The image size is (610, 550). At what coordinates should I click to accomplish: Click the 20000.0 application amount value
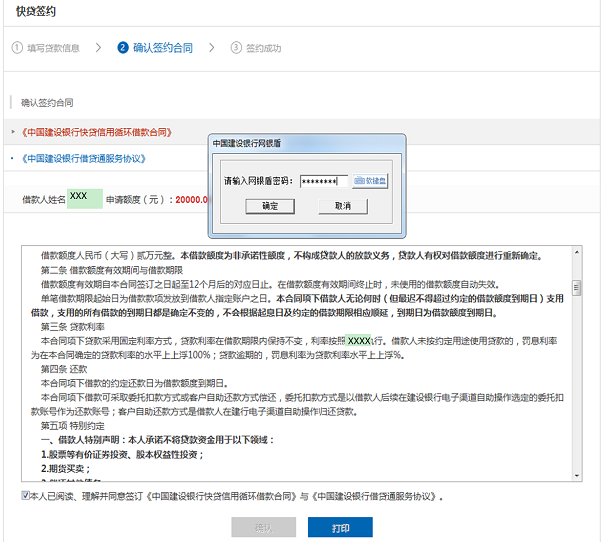pos(192,200)
